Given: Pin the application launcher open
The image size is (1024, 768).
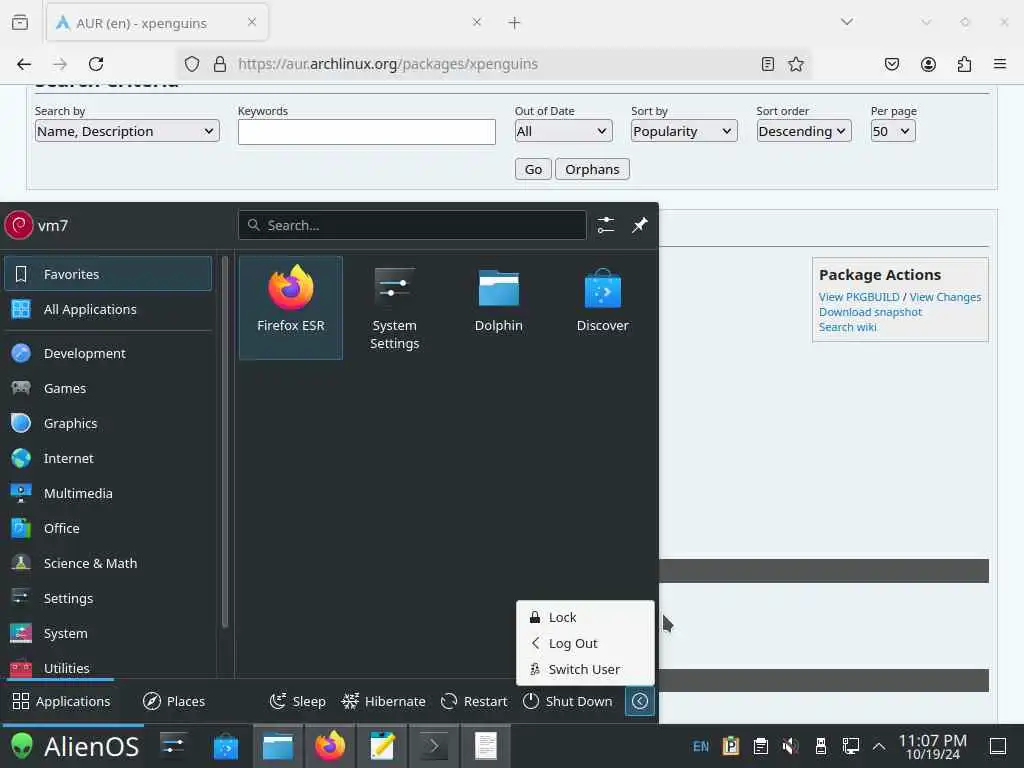Looking at the screenshot, I should [639, 225].
